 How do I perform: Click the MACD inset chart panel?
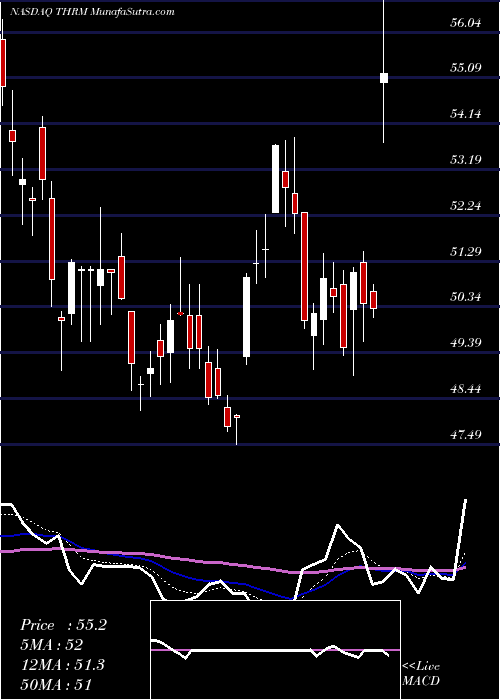click(275, 650)
